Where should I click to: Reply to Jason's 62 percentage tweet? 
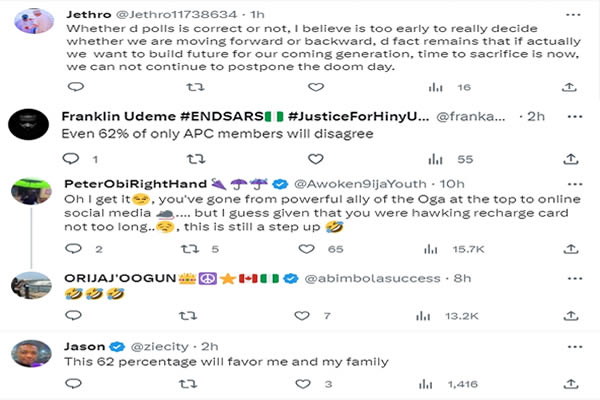(73, 383)
